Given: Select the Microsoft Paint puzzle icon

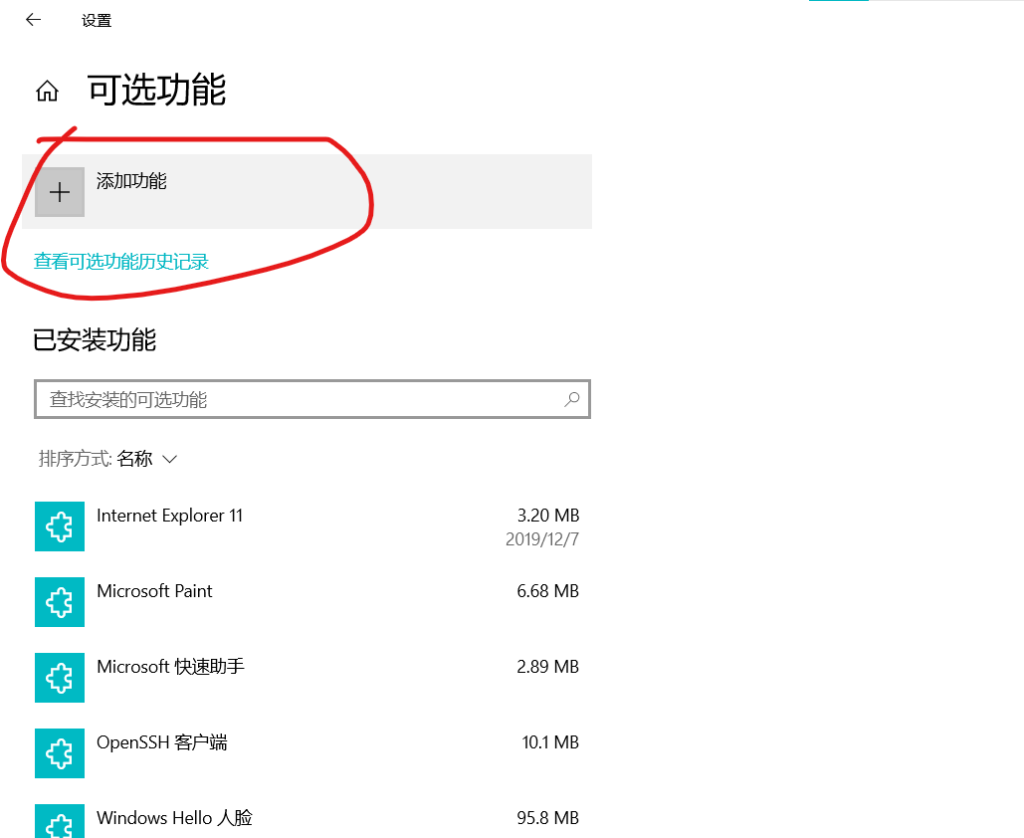Looking at the screenshot, I should coord(59,601).
